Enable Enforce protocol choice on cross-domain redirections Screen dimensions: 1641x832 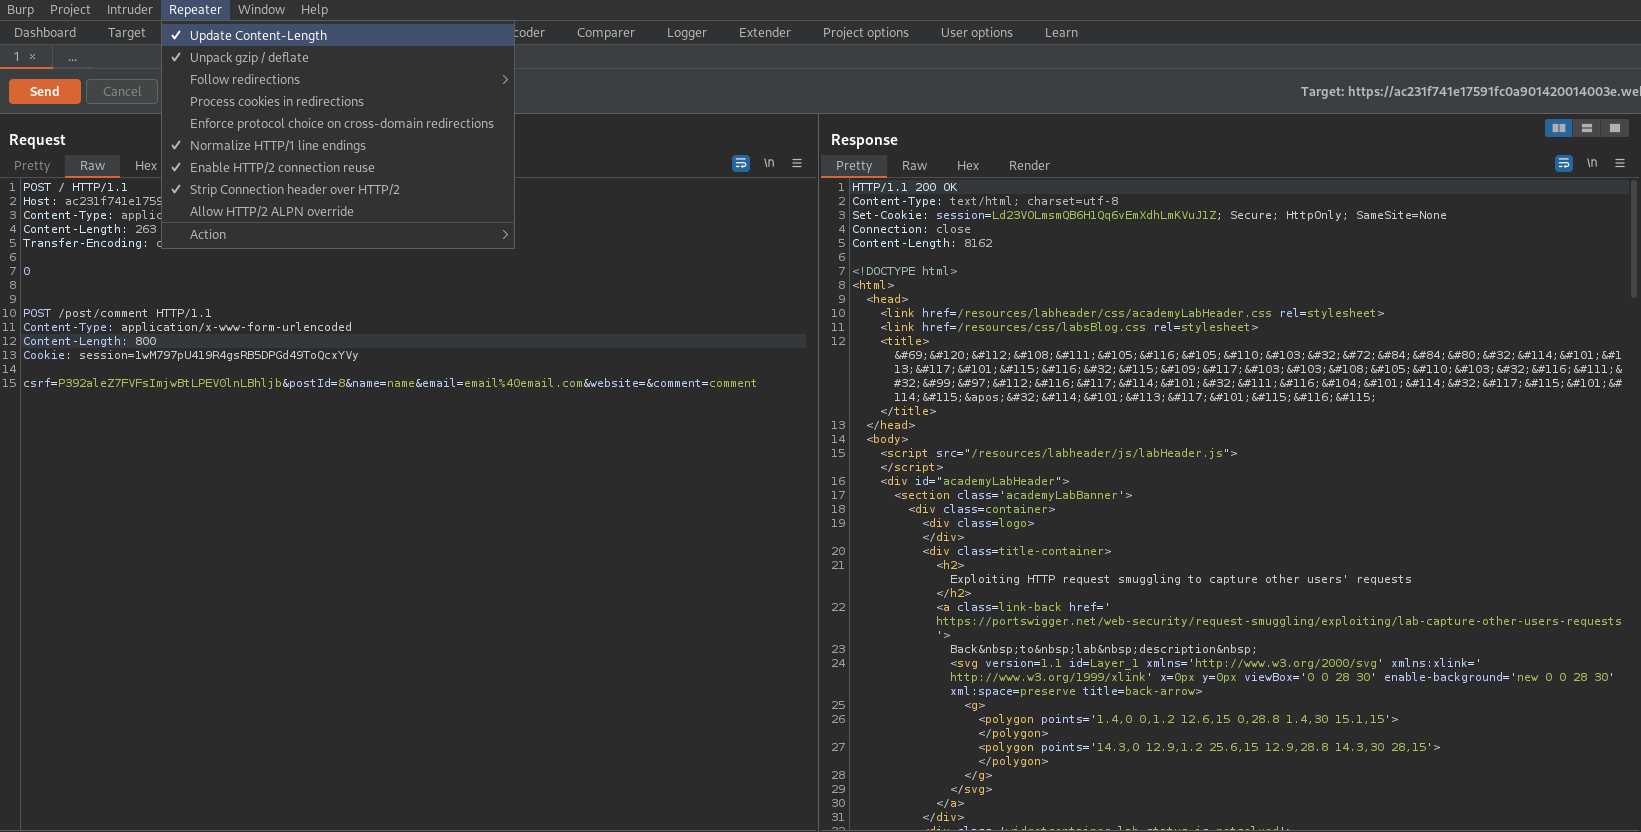pos(338,123)
